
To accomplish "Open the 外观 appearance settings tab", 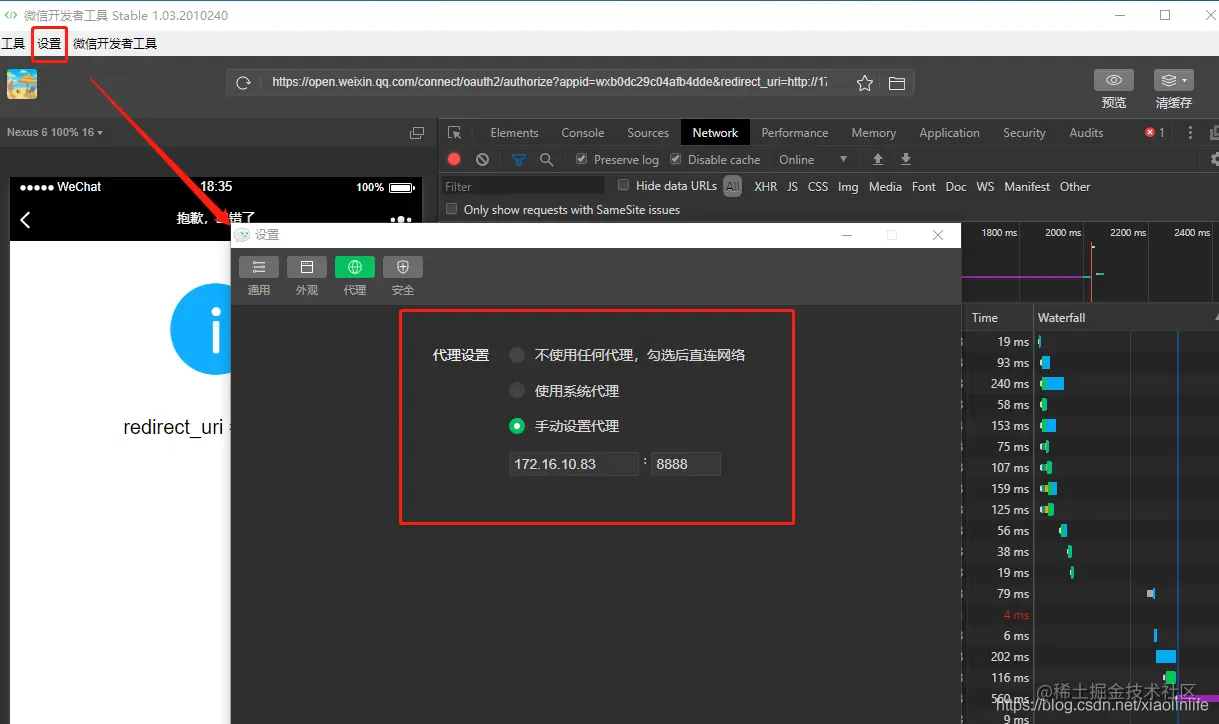I will coord(307,276).
